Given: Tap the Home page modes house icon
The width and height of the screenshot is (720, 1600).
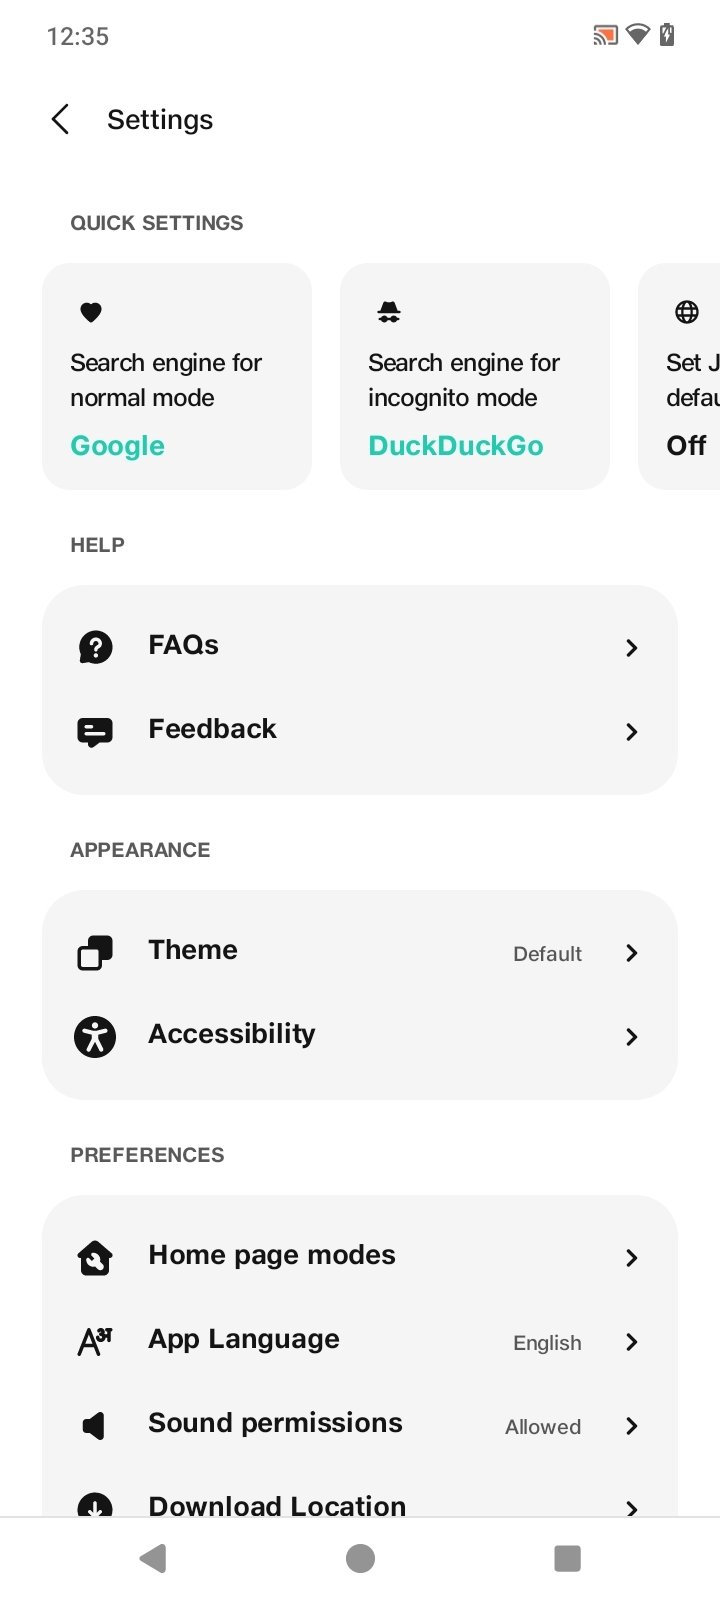Looking at the screenshot, I should tap(95, 1257).
